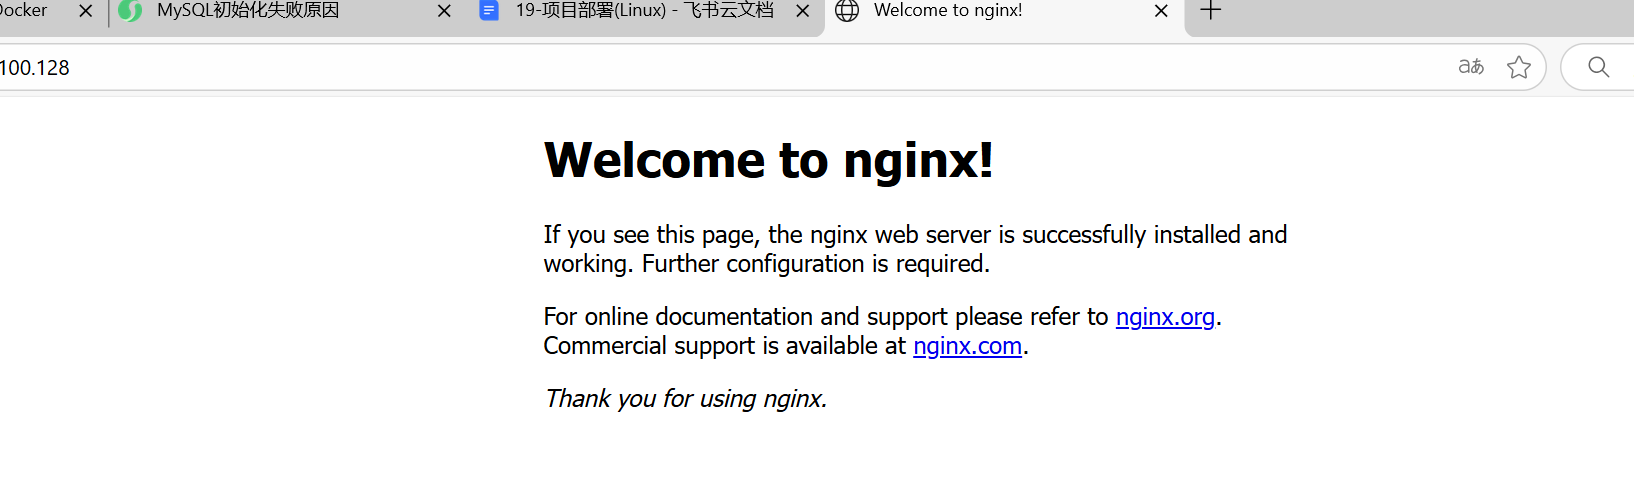
Task: Click the search magnifier icon
Action: click(x=1599, y=67)
